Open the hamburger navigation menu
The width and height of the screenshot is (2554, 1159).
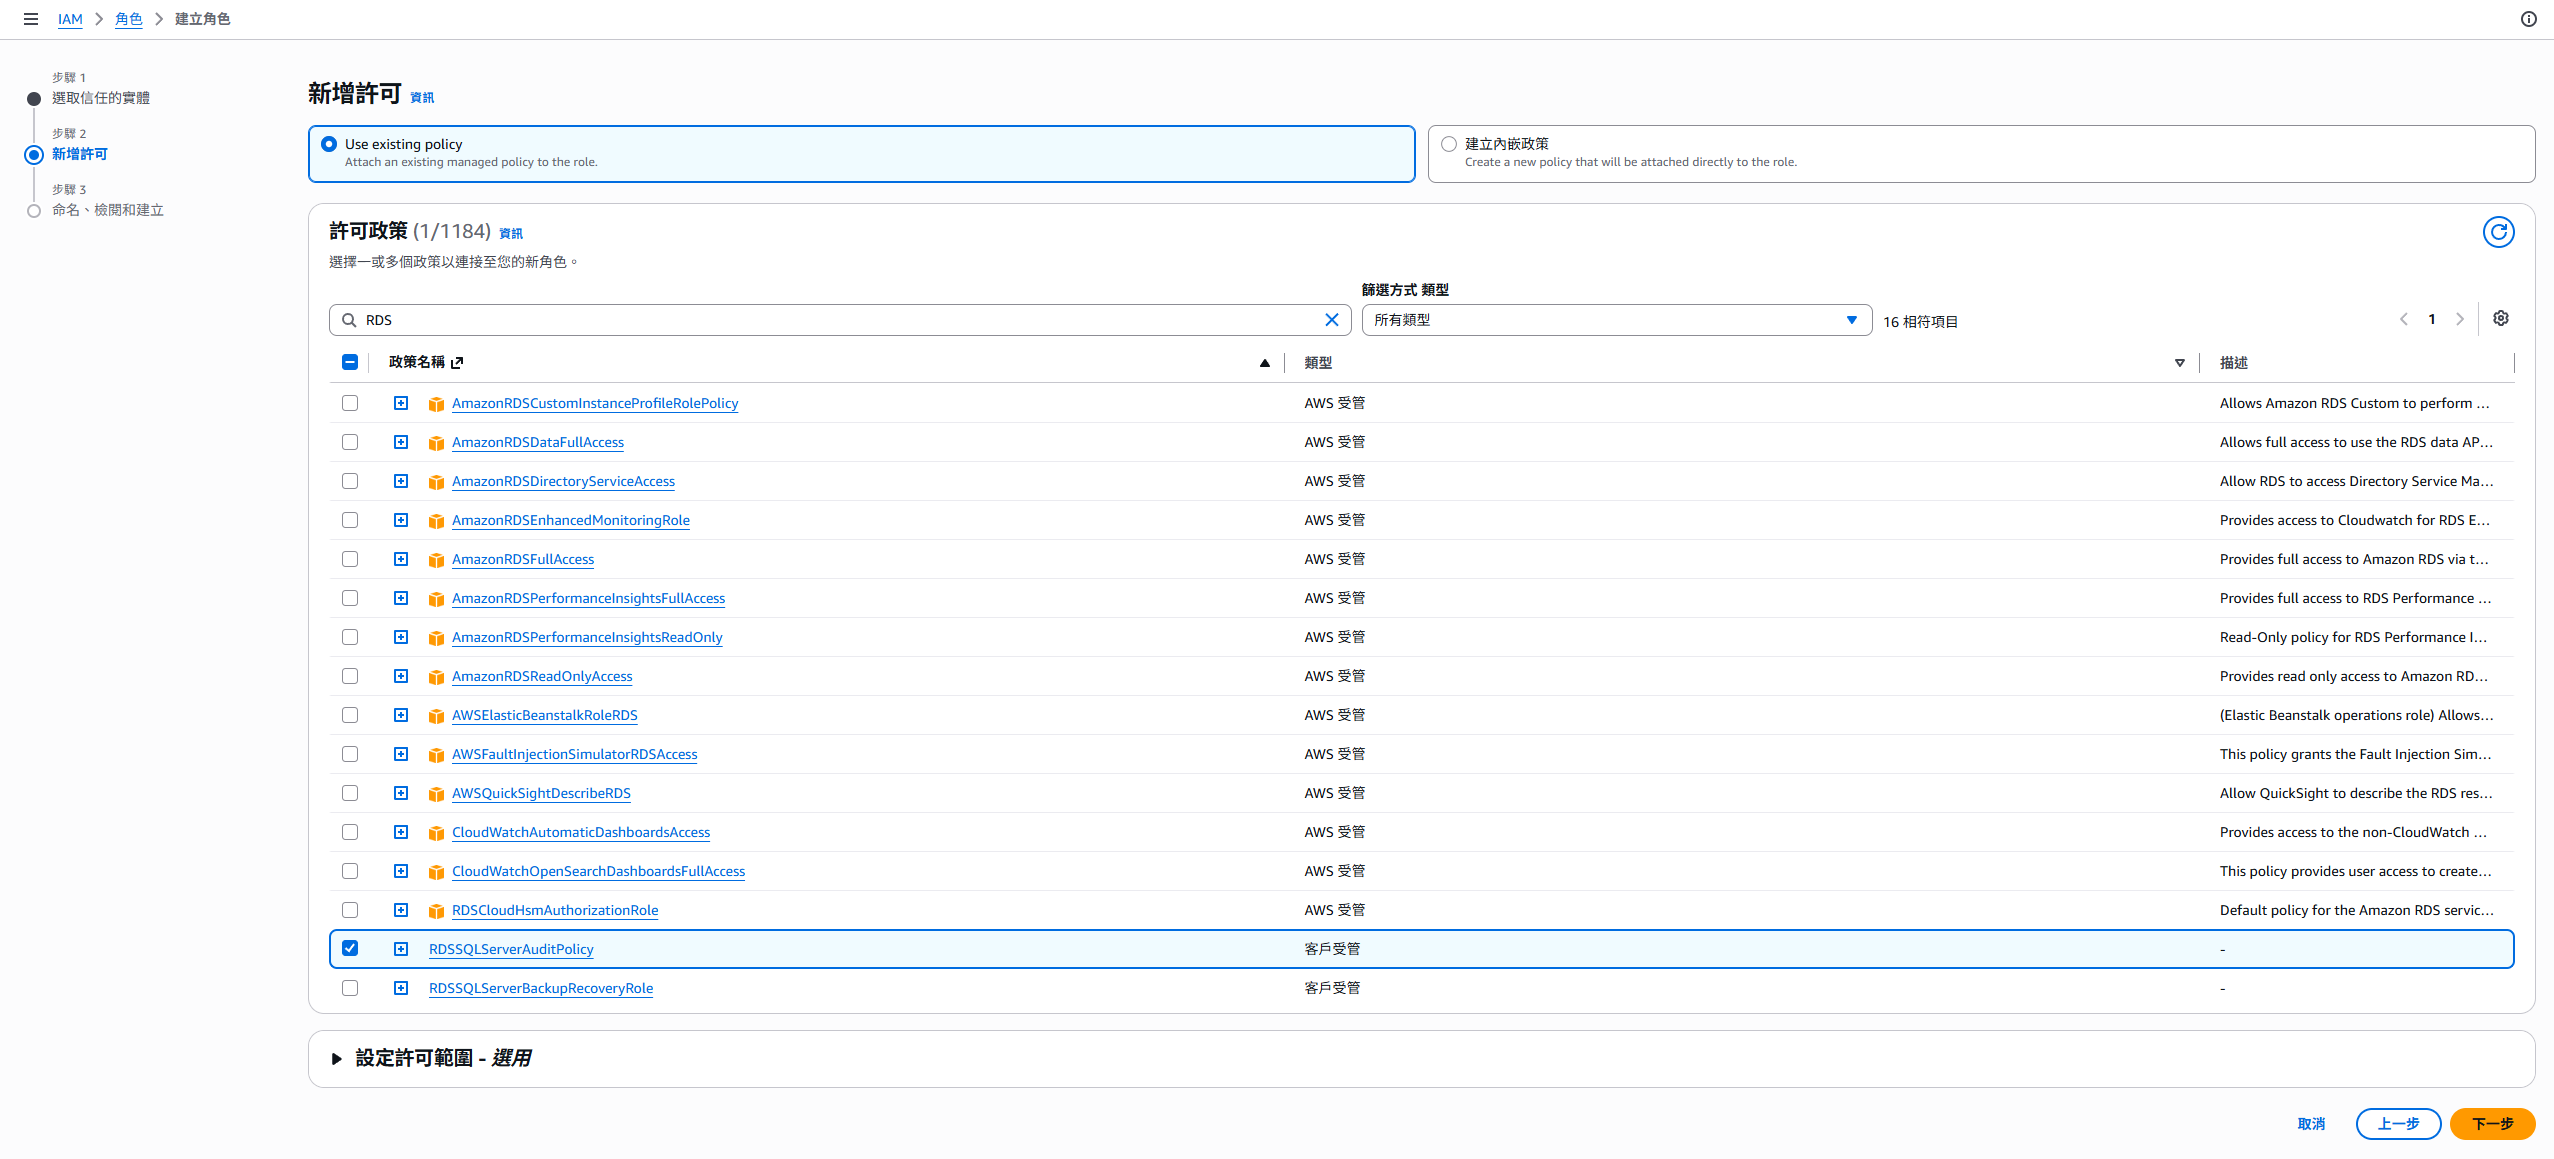pos(31,19)
